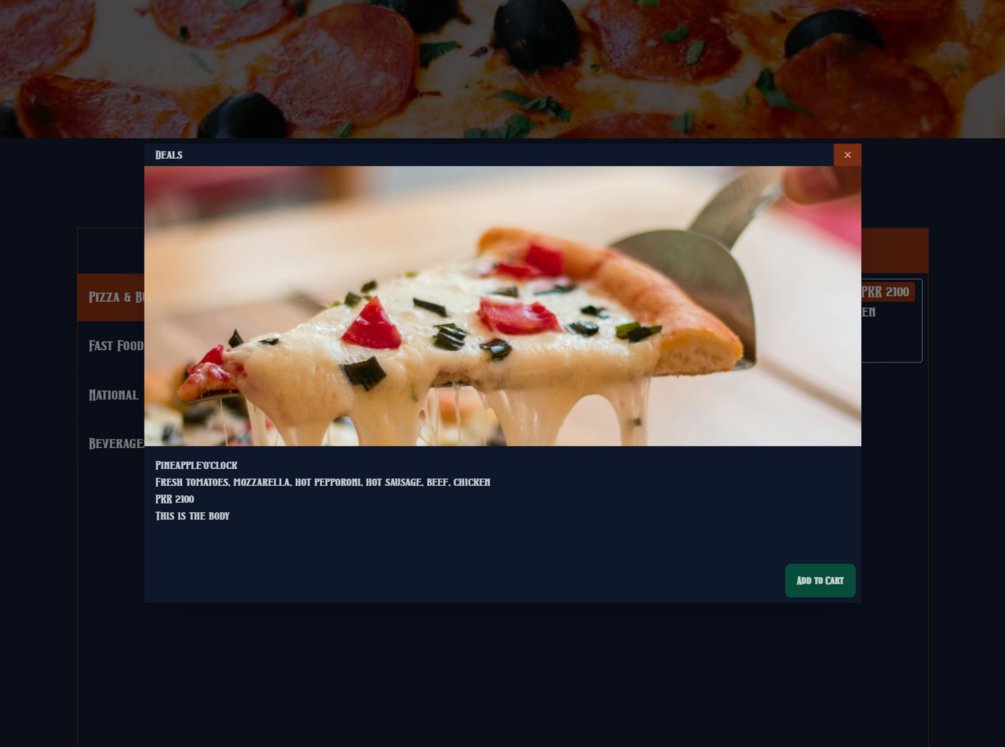Viewport: 1005px width, 747px height.
Task: Click empty dialog footer left of Add to Cart
Action: click(x=461, y=580)
